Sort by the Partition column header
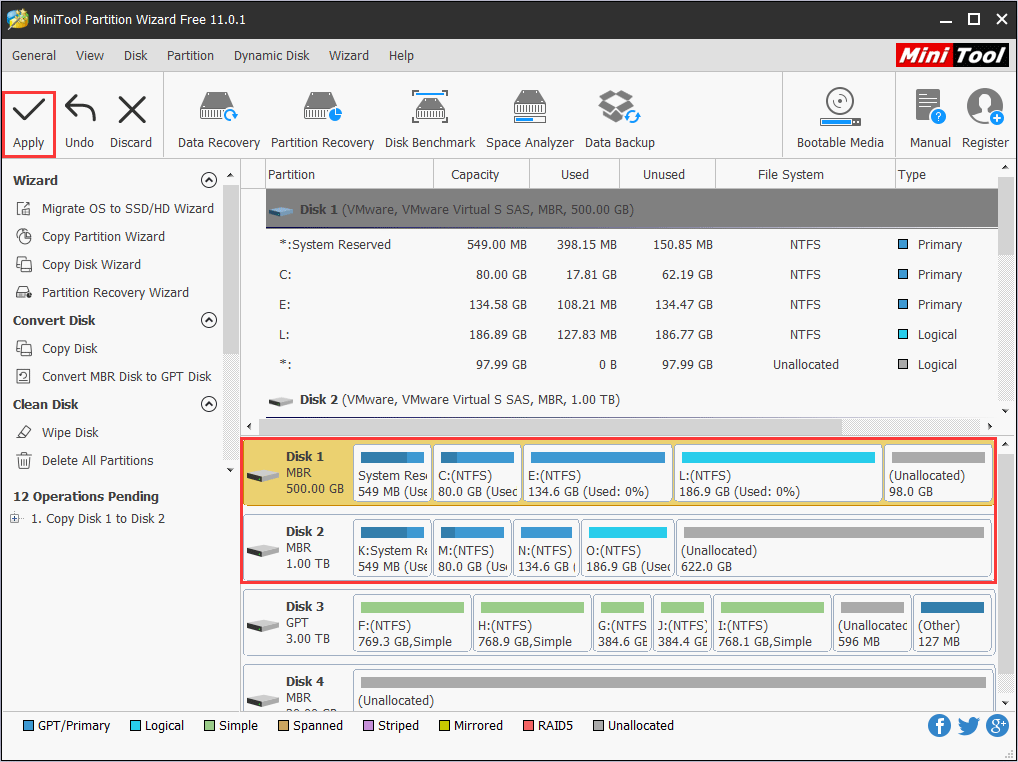Image resolution: width=1018 pixels, height=762 pixels. 349,175
